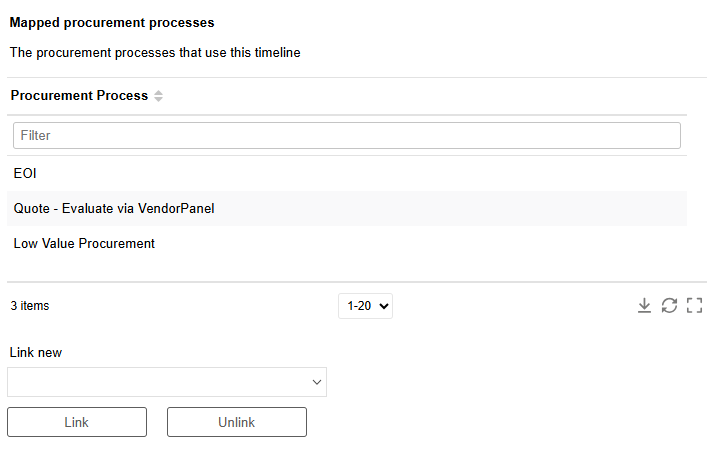Screen dimensions: 717x451
Task: Open the 1-20 page size dropdown
Action: coord(365,306)
